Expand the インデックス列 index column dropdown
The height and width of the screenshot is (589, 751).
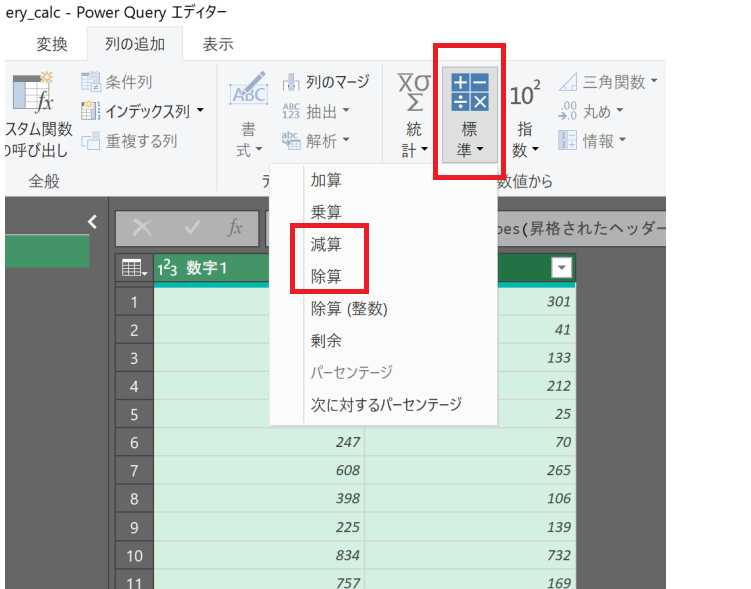(x=200, y=111)
